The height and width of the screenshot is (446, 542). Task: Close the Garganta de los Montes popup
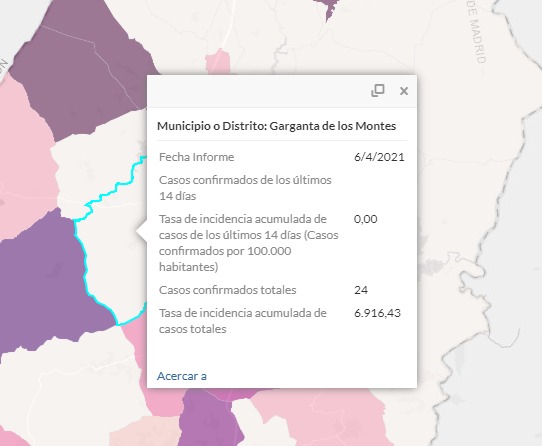[x=404, y=91]
